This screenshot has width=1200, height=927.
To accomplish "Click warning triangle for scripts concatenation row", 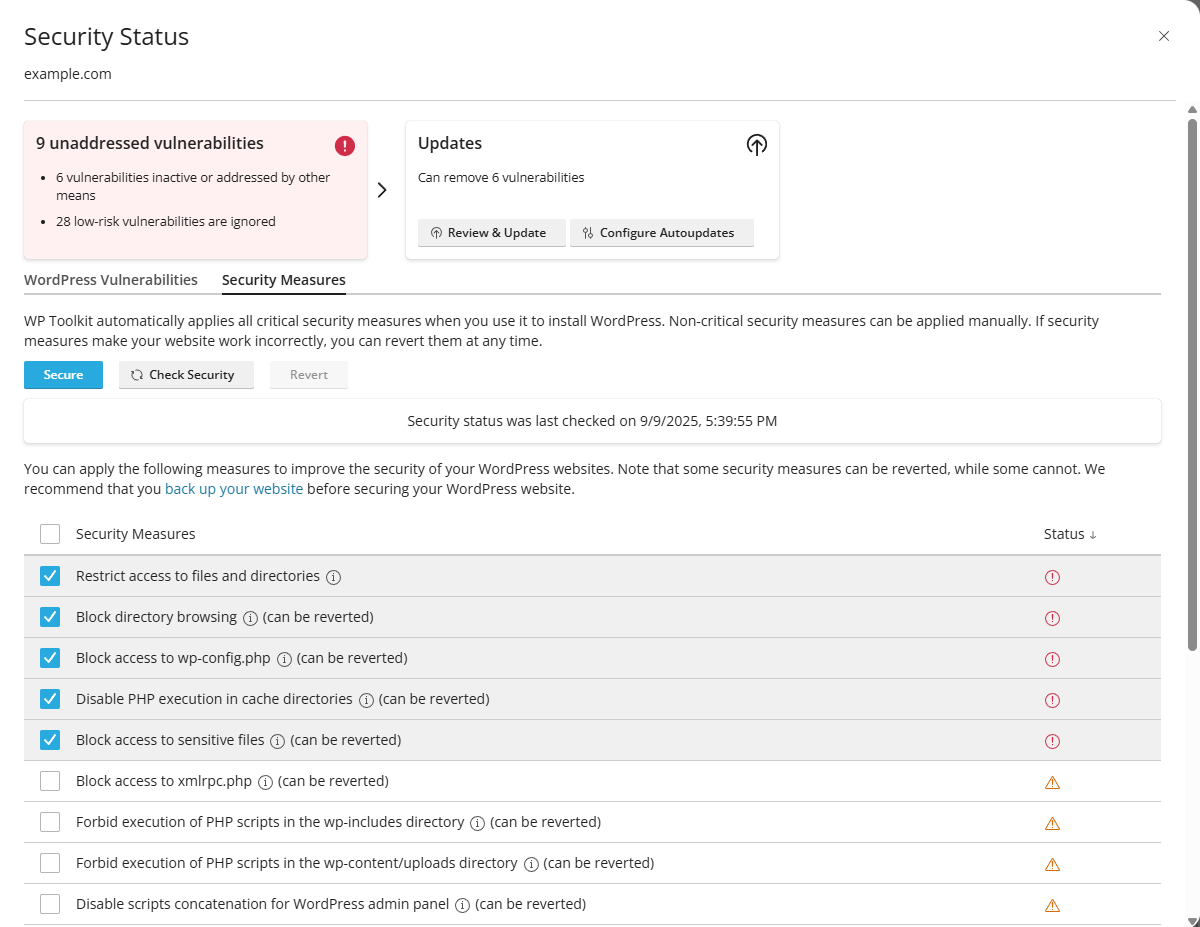I will (x=1052, y=905).
